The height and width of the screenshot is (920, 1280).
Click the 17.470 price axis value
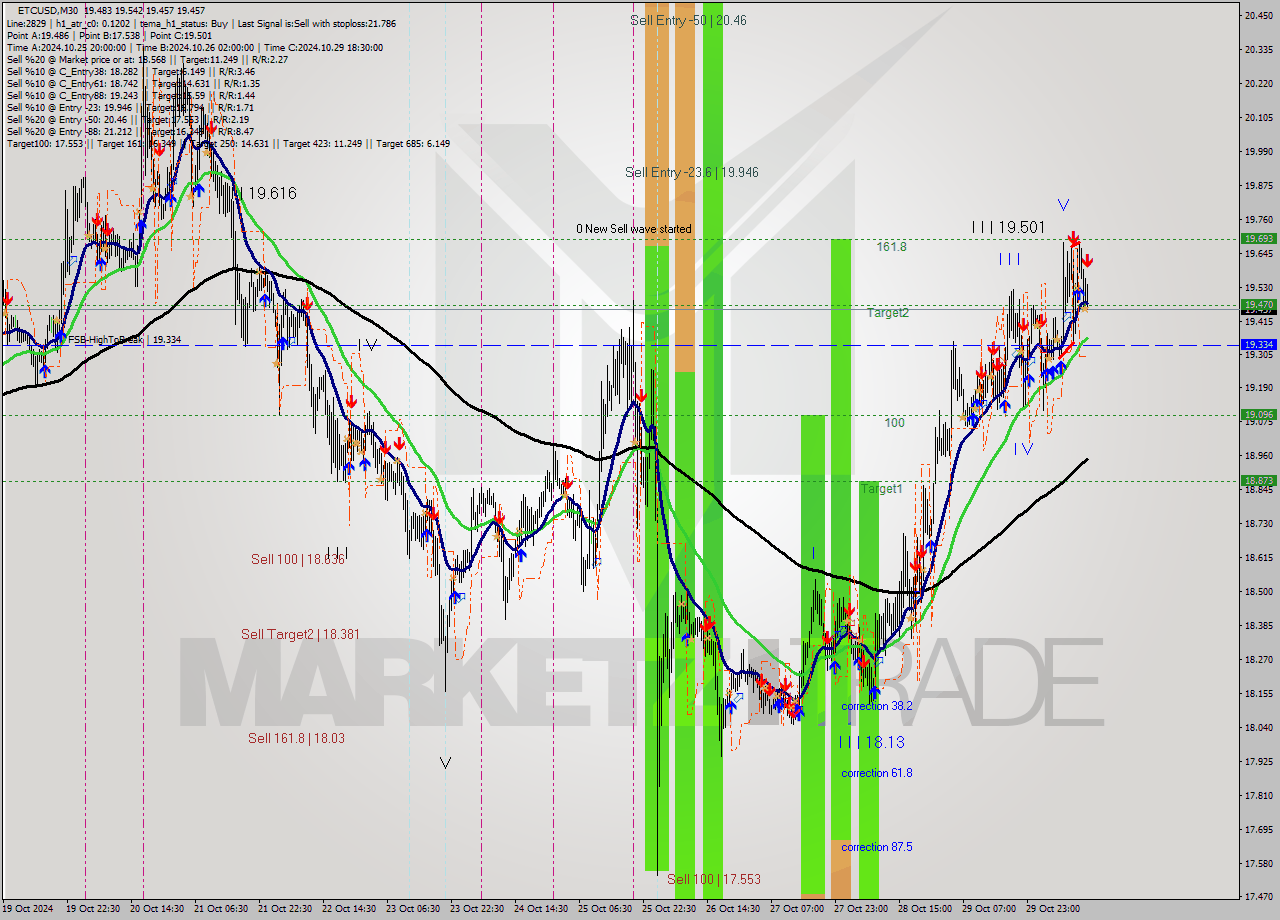pos(1258,897)
